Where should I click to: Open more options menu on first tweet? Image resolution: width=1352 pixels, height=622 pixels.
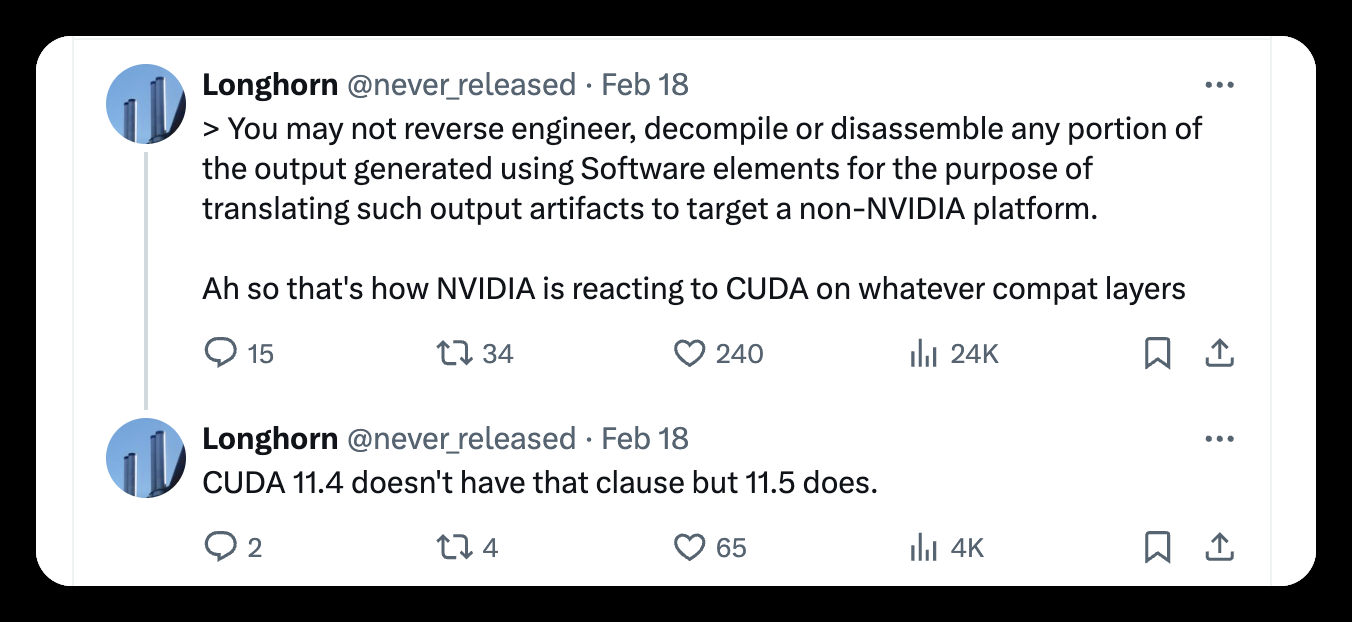click(1220, 85)
